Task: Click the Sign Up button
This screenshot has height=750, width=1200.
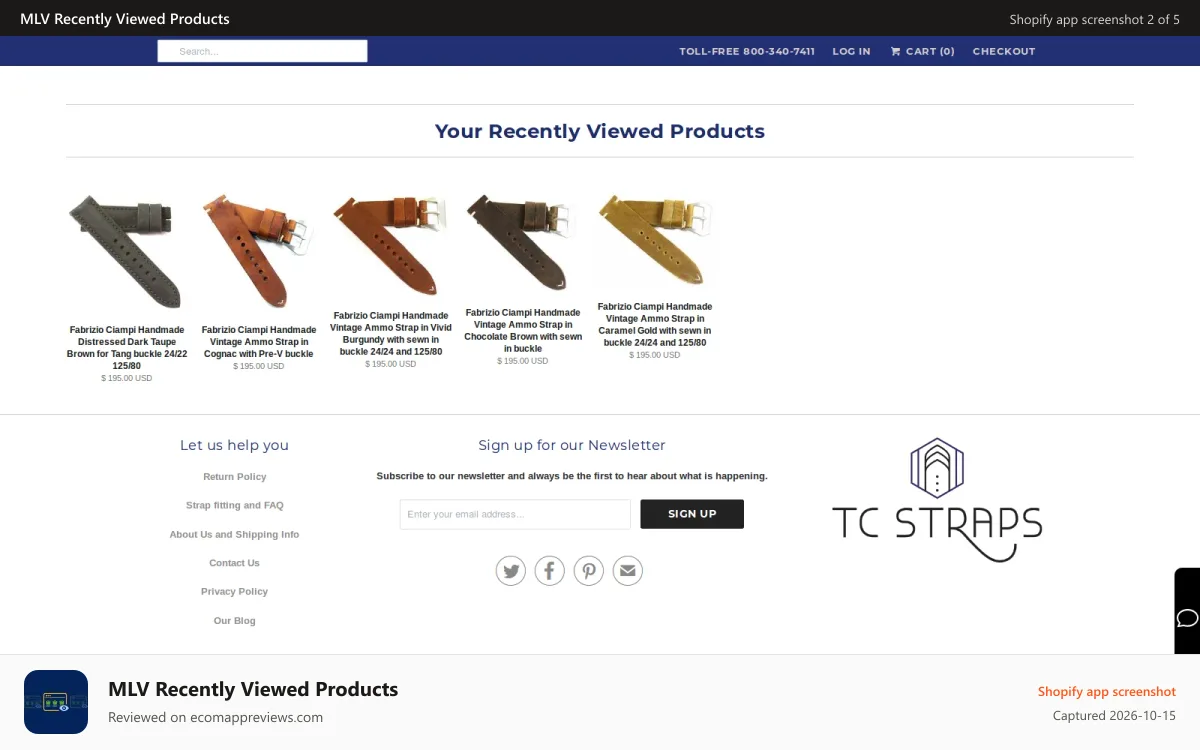Action: coord(692,514)
